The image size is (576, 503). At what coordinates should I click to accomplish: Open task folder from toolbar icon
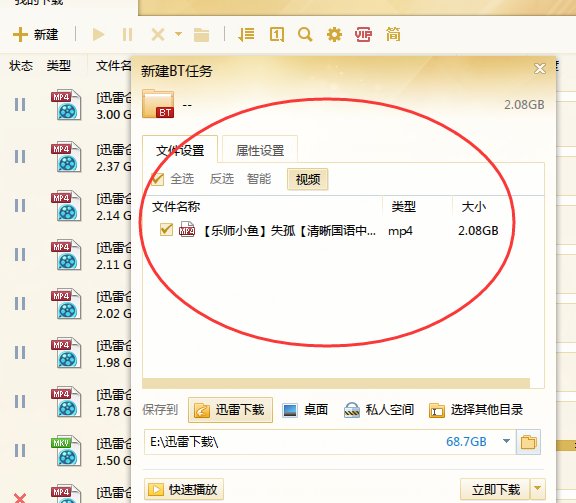coord(201,35)
